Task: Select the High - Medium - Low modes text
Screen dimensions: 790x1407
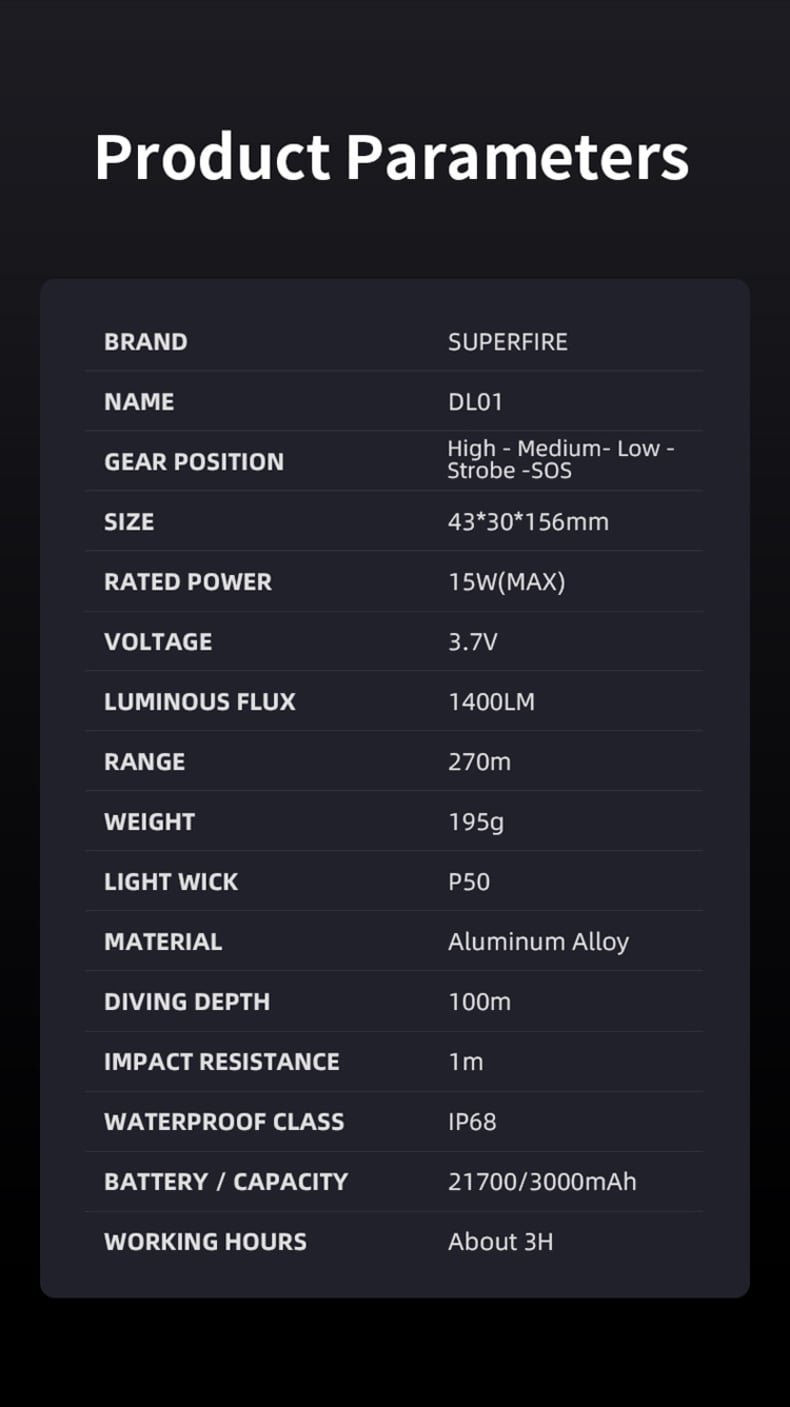Action: (x=560, y=449)
